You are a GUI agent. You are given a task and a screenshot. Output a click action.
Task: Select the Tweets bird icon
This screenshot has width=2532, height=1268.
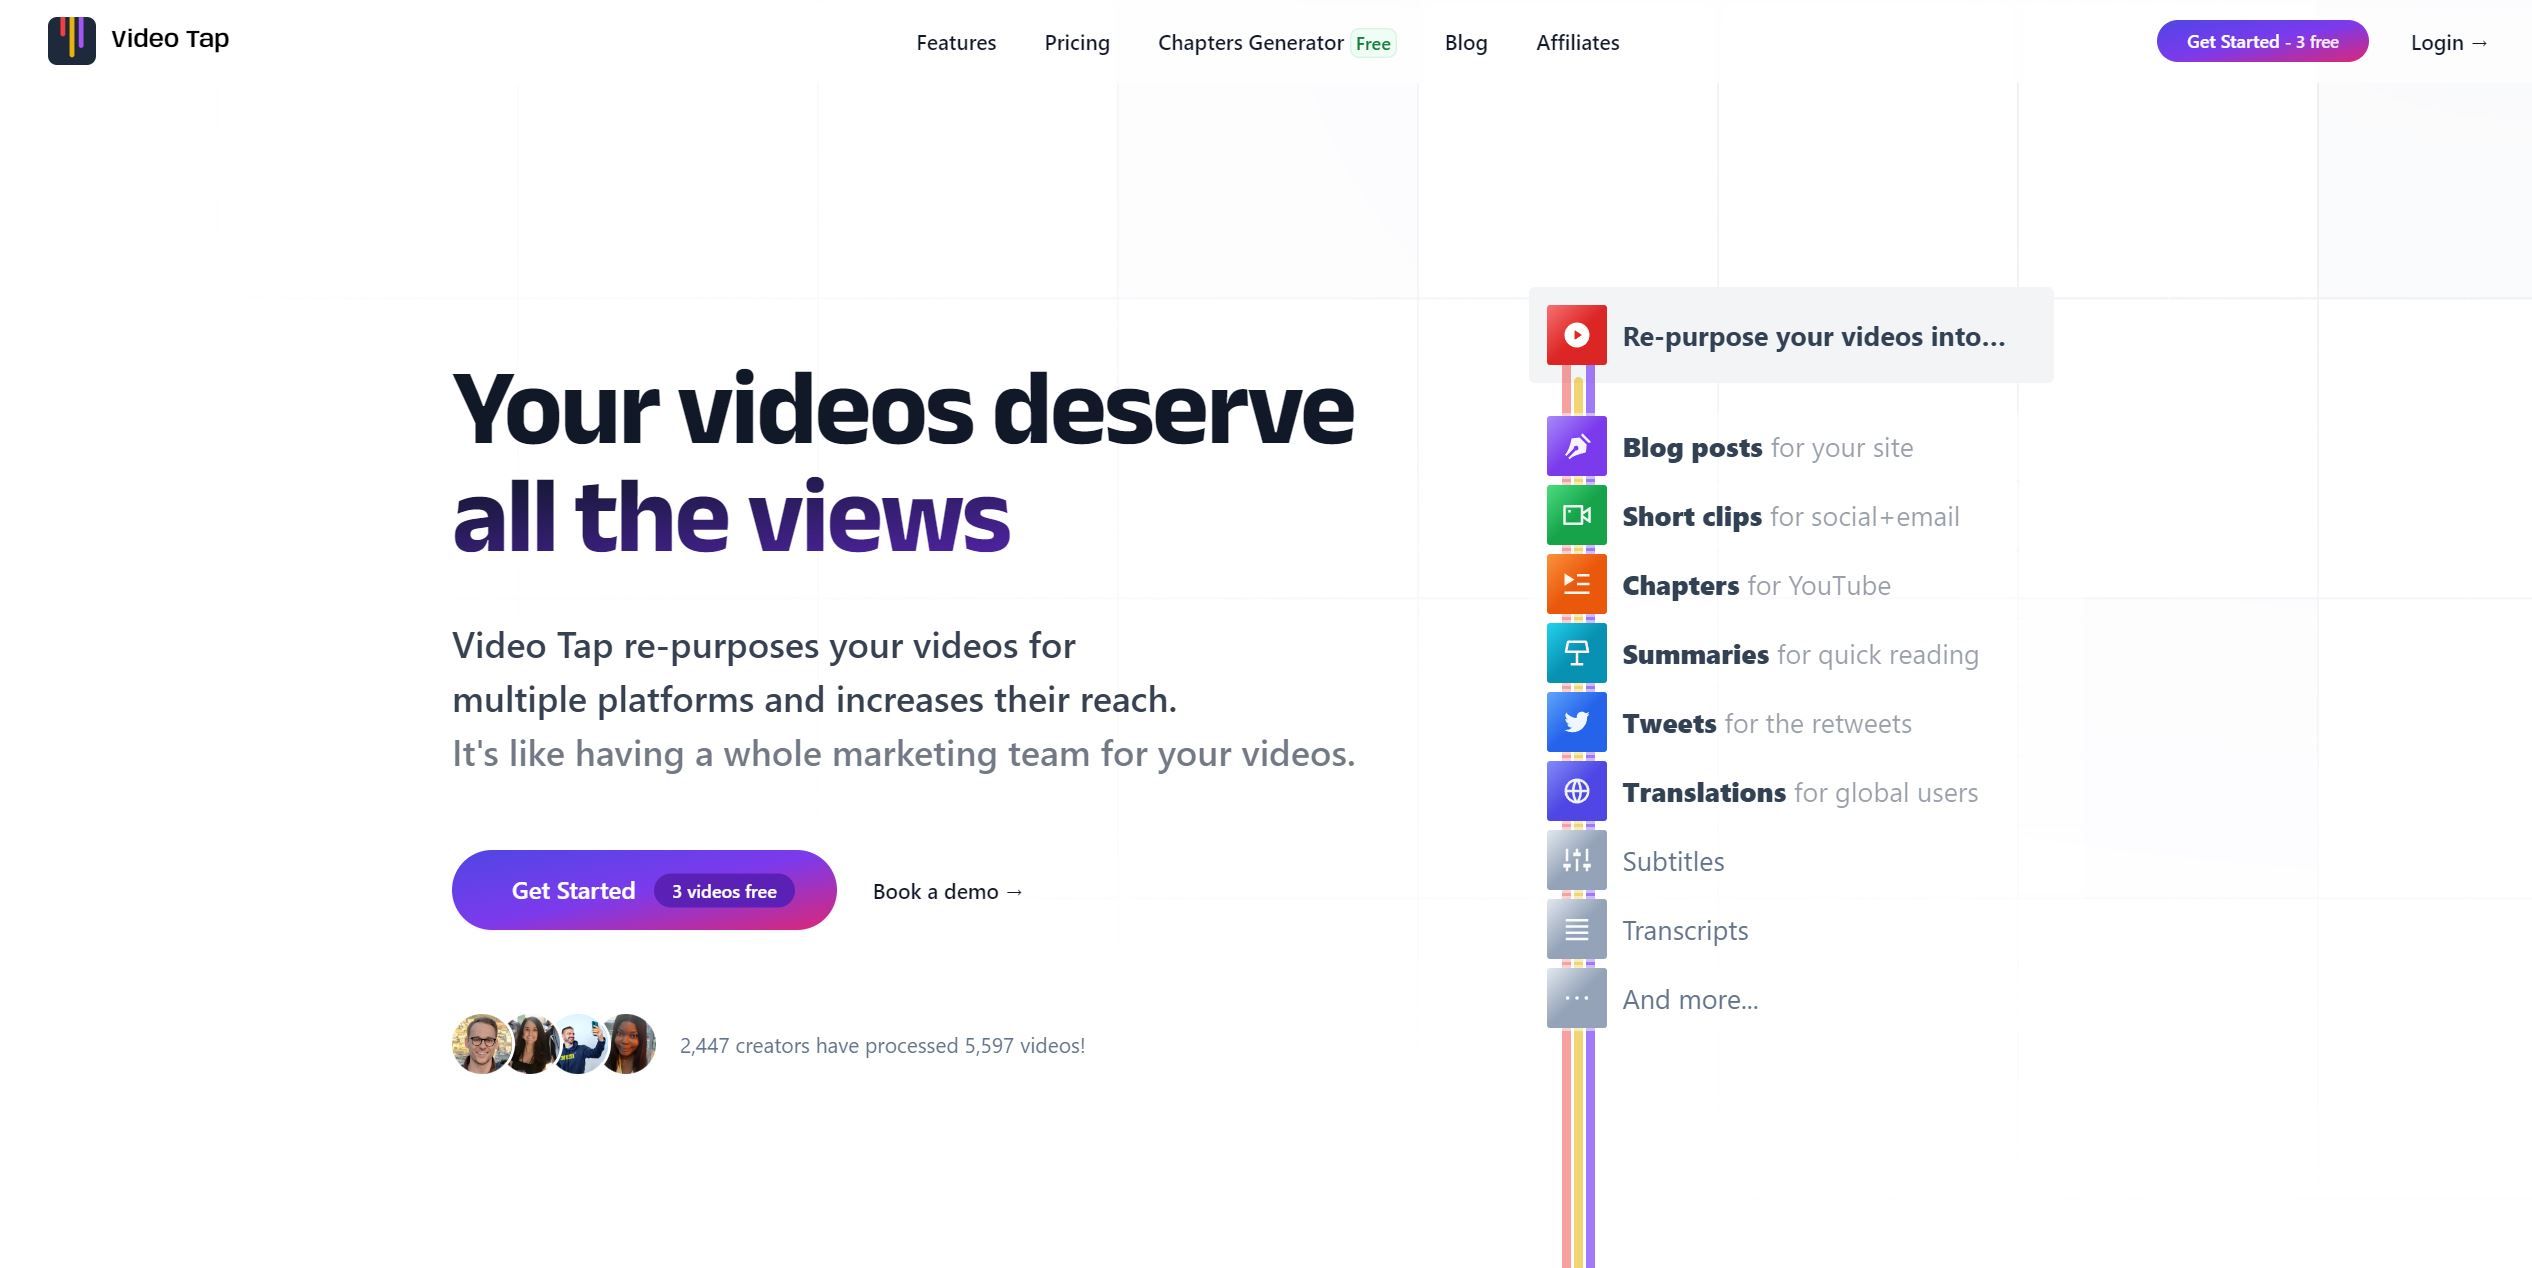pyautogui.click(x=1575, y=722)
